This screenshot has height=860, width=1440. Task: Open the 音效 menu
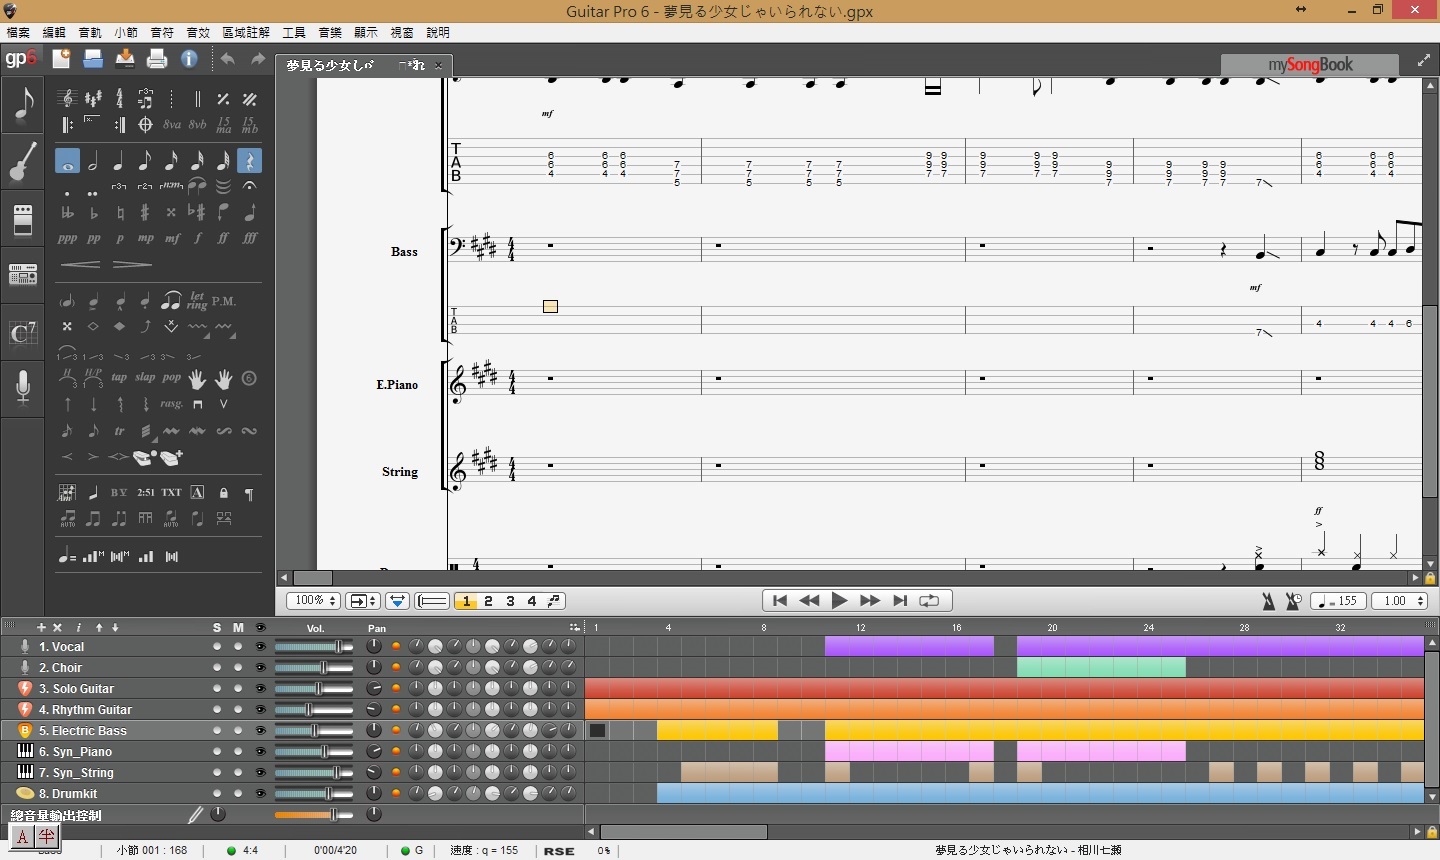(198, 33)
